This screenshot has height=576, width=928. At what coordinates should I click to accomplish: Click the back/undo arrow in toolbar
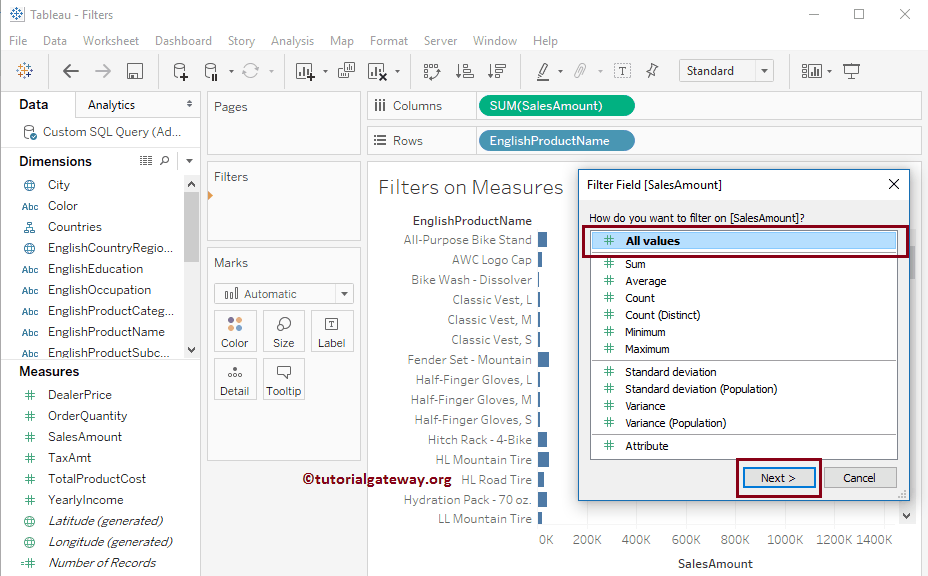[x=71, y=71]
